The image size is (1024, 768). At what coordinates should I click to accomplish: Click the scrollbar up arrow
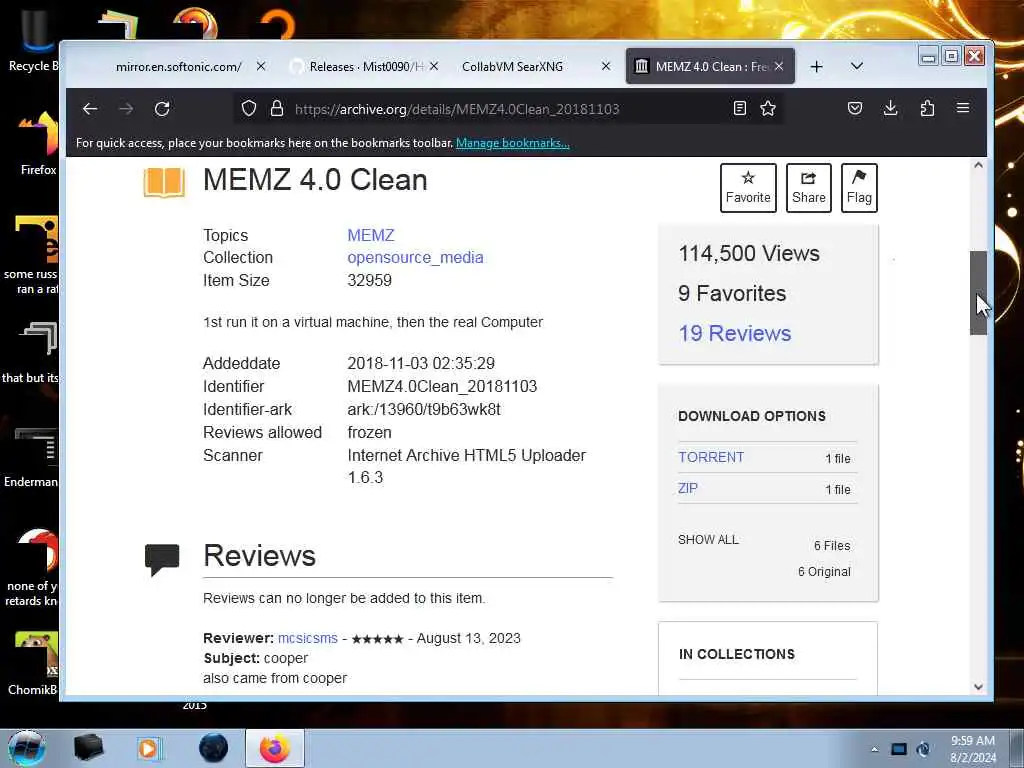pos(978,165)
